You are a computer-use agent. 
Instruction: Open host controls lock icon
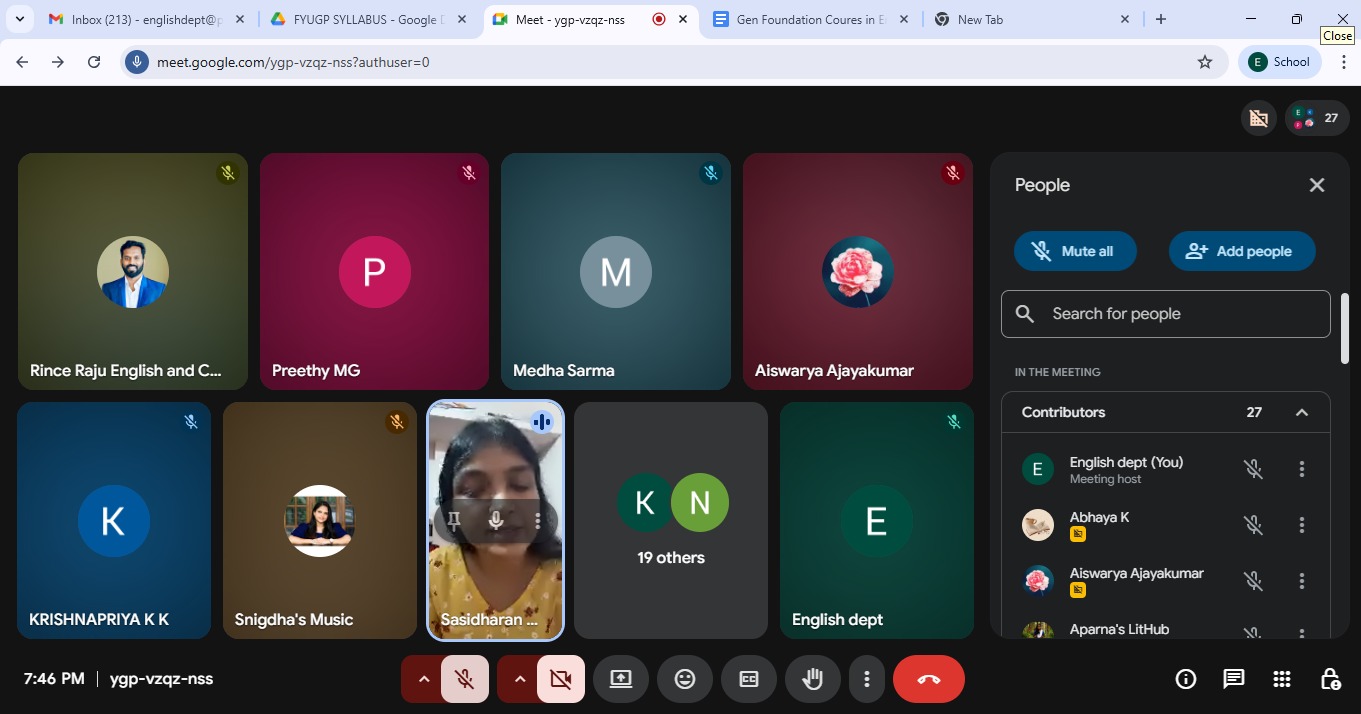[1330, 679]
